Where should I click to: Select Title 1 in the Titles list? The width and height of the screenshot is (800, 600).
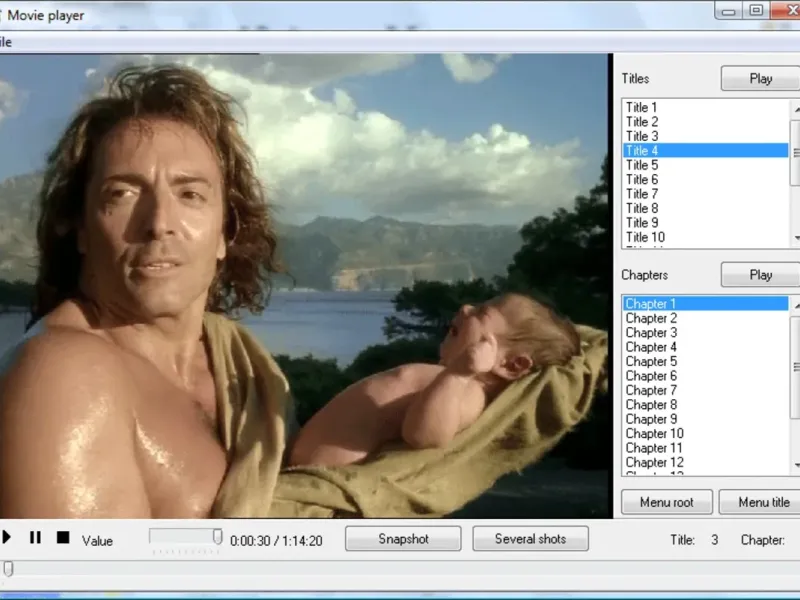pos(705,107)
